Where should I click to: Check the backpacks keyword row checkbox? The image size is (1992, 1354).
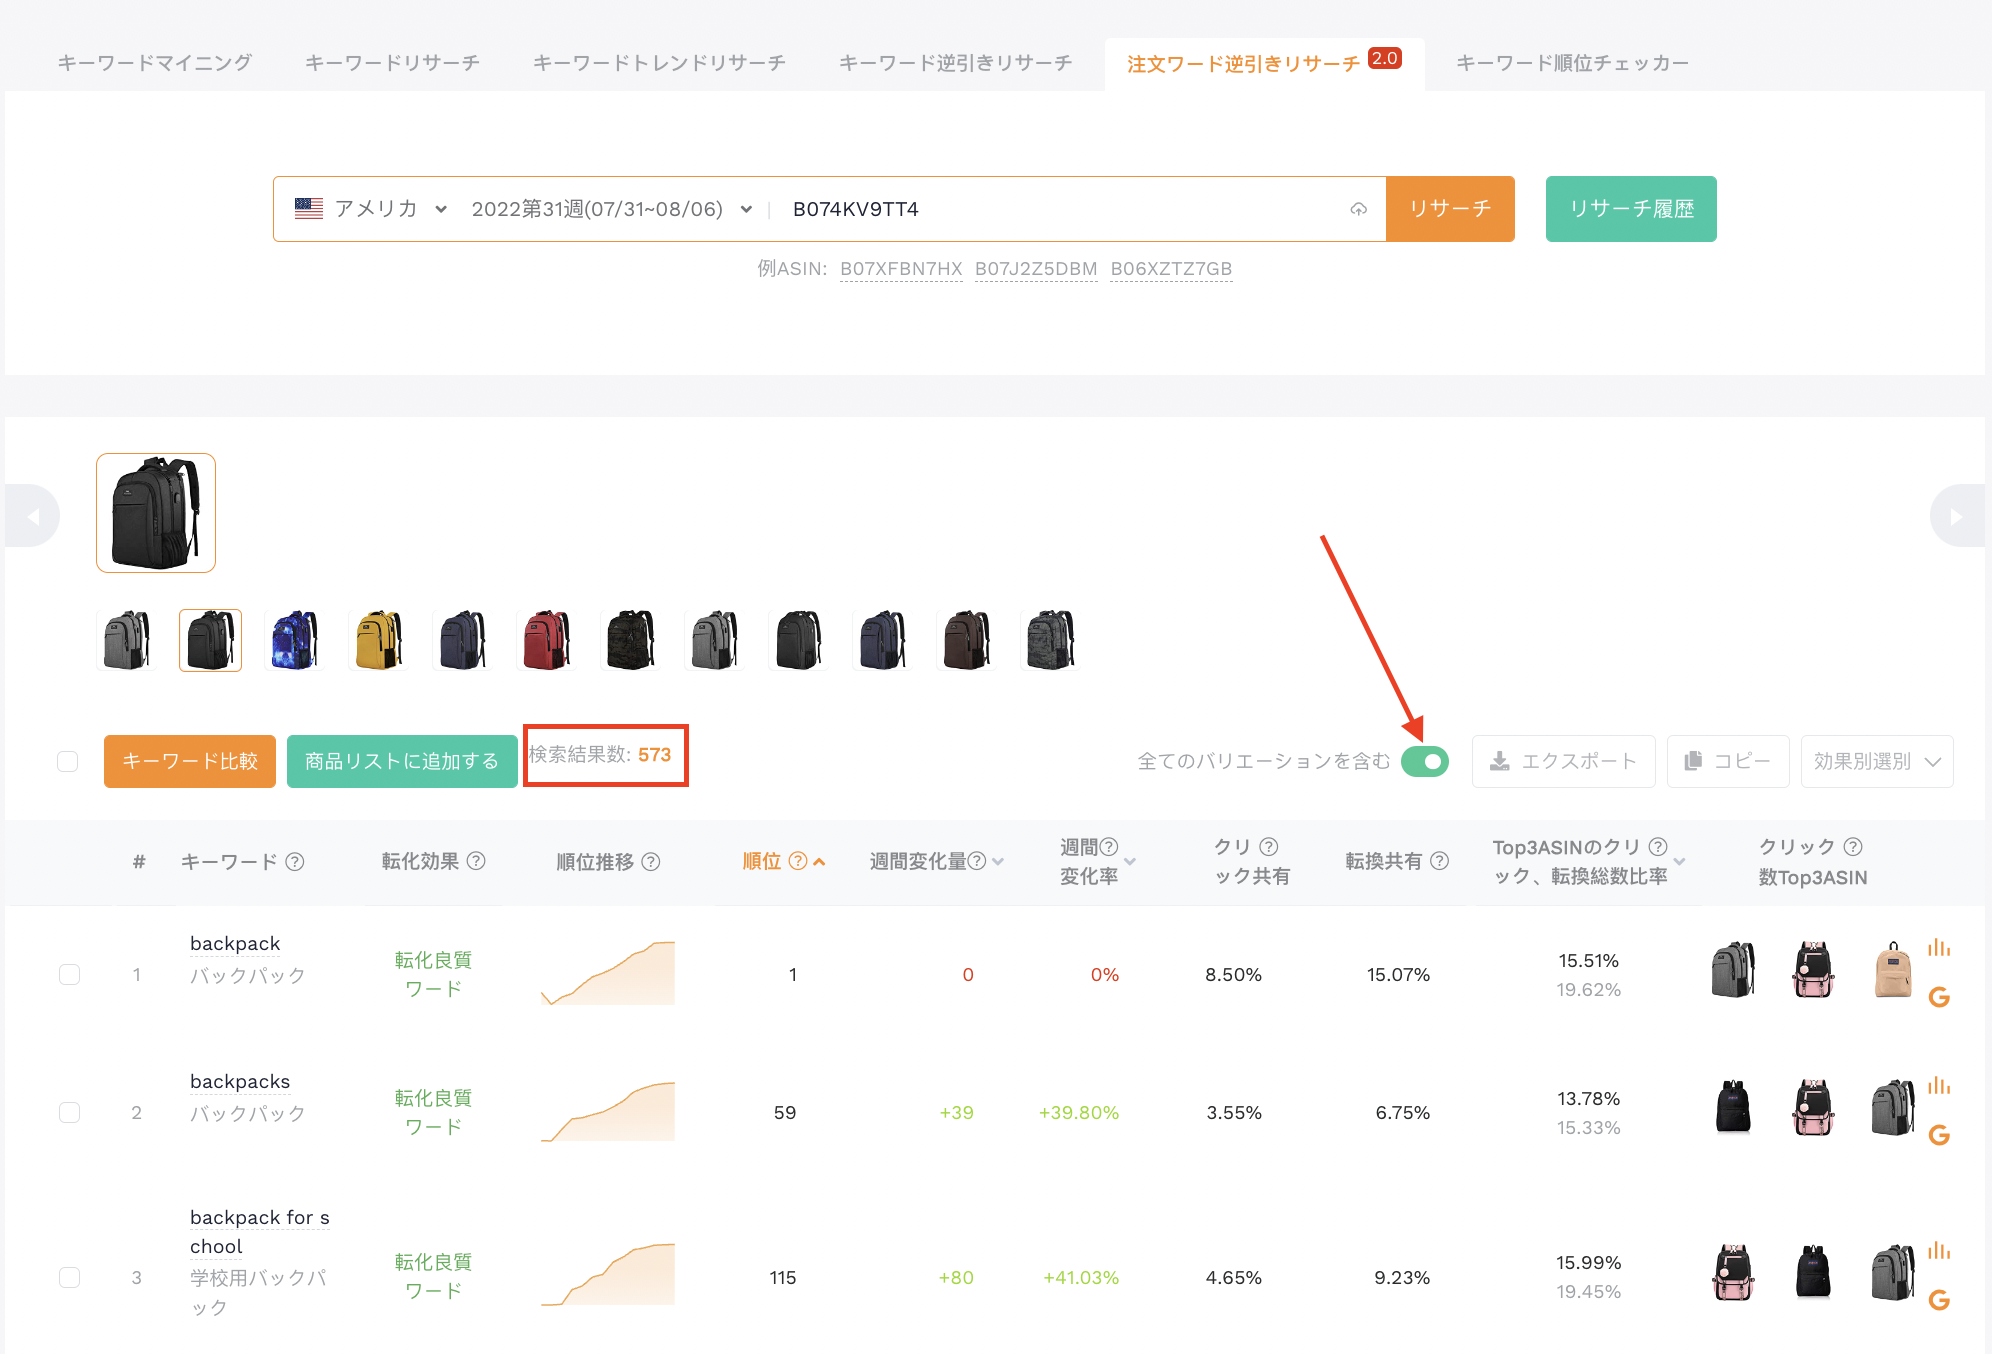[69, 1112]
